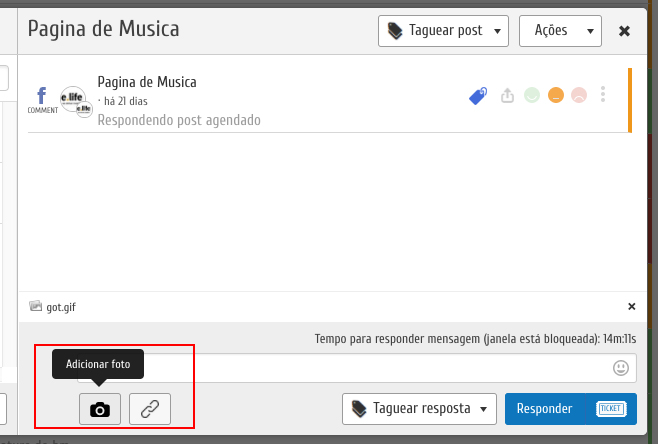Click the Adicionar foto camera button
This screenshot has width=658, height=444.
point(100,409)
